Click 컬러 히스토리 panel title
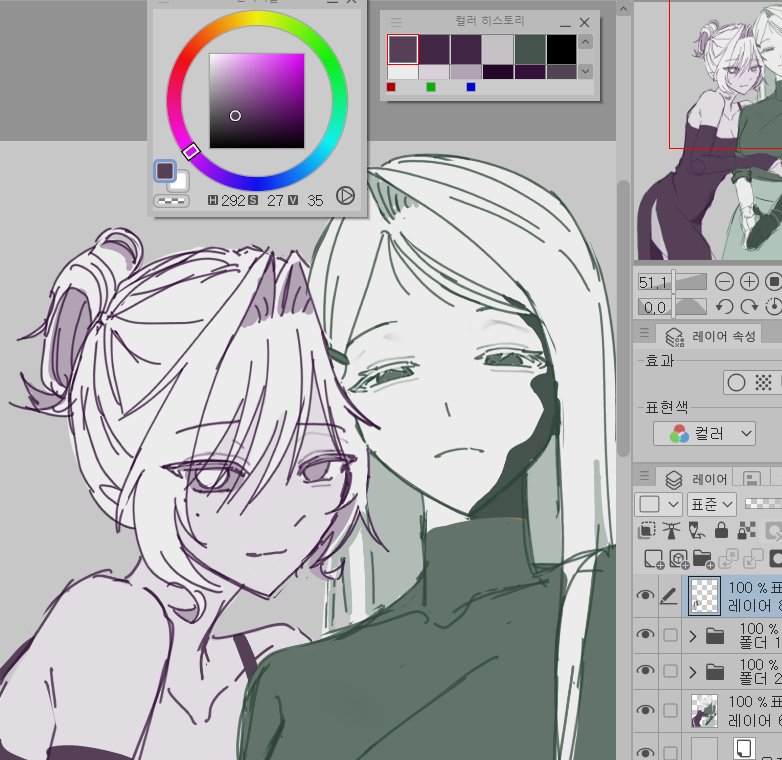The image size is (782, 760). tap(490, 21)
